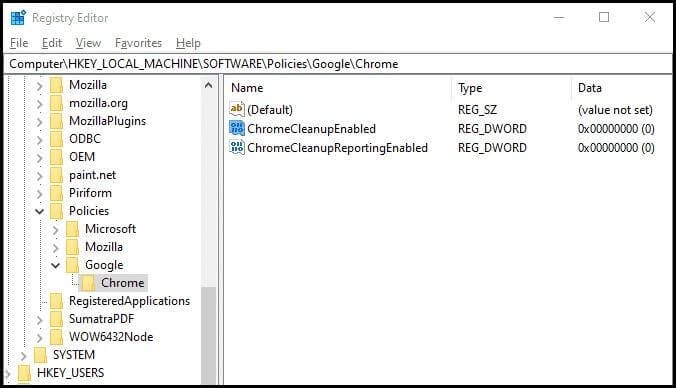The height and width of the screenshot is (388, 676).
Task: Collapse the Policies key
Action: pyautogui.click(x=40, y=211)
